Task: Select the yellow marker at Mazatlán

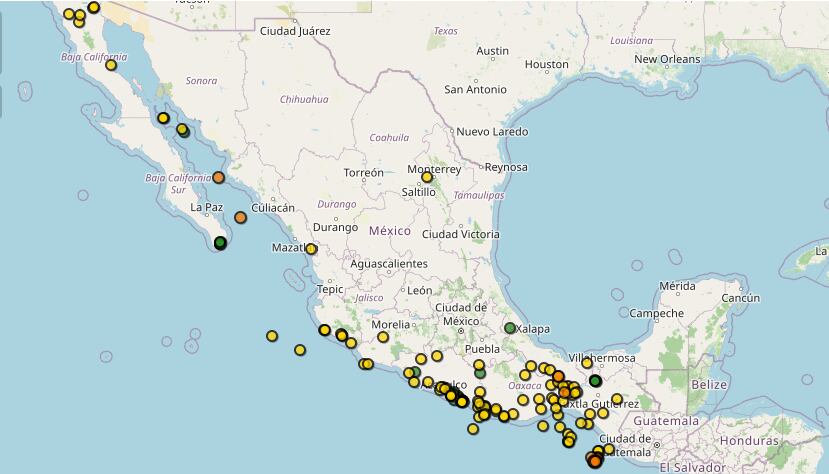Action: (311, 248)
